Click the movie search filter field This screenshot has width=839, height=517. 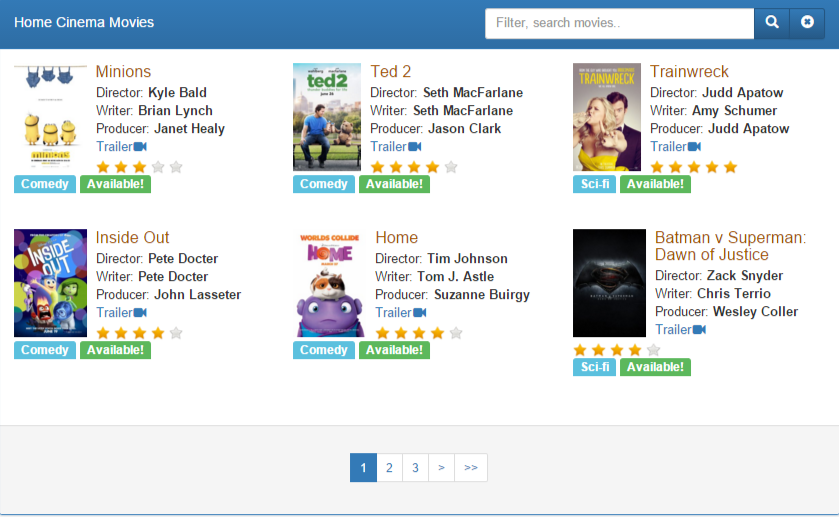619,23
